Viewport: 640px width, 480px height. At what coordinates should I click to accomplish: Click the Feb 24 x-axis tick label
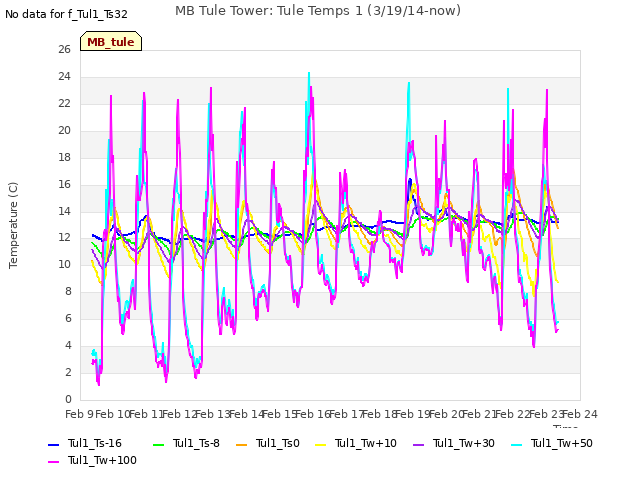pos(580,414)
